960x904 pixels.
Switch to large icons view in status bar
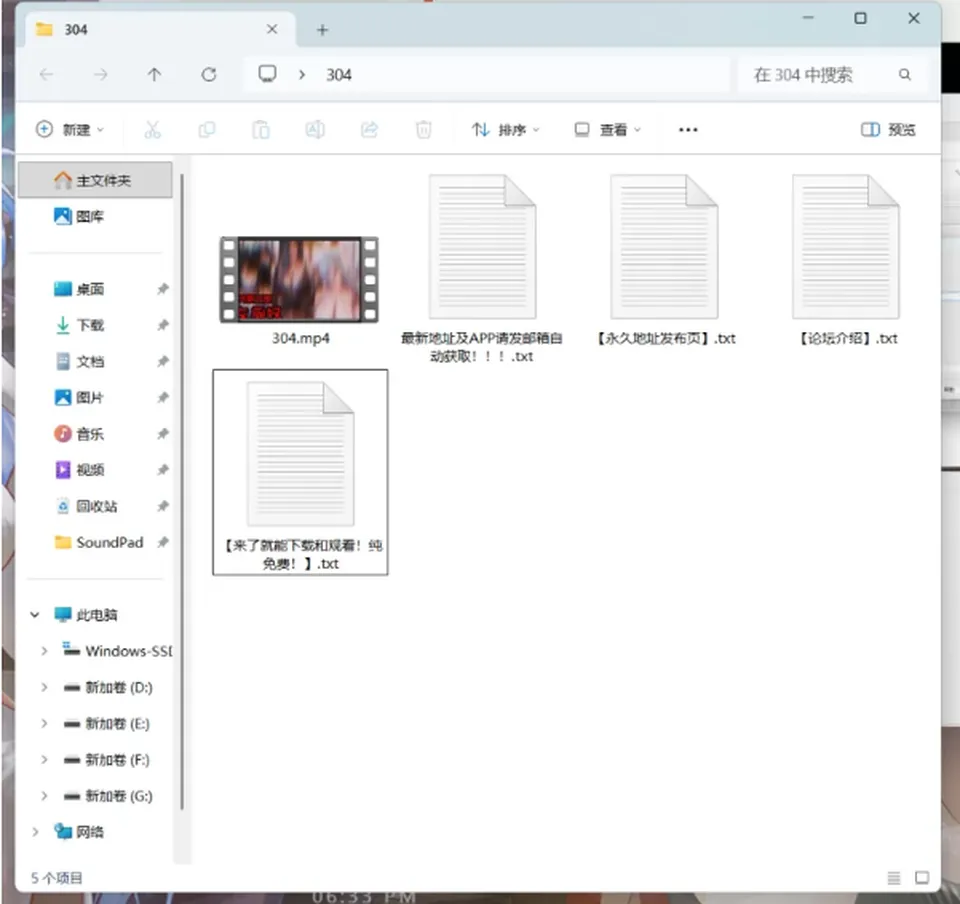[x=922, y=878]
